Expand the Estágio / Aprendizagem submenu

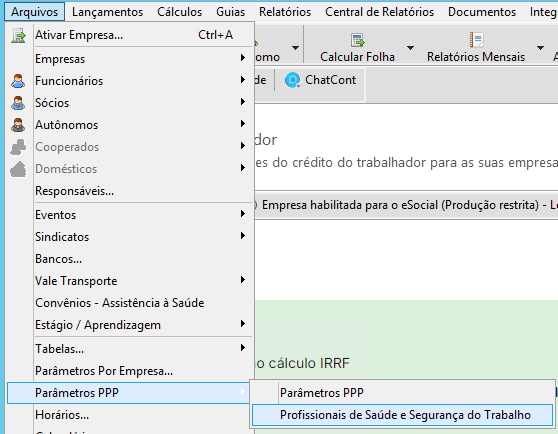pos(130,325)
